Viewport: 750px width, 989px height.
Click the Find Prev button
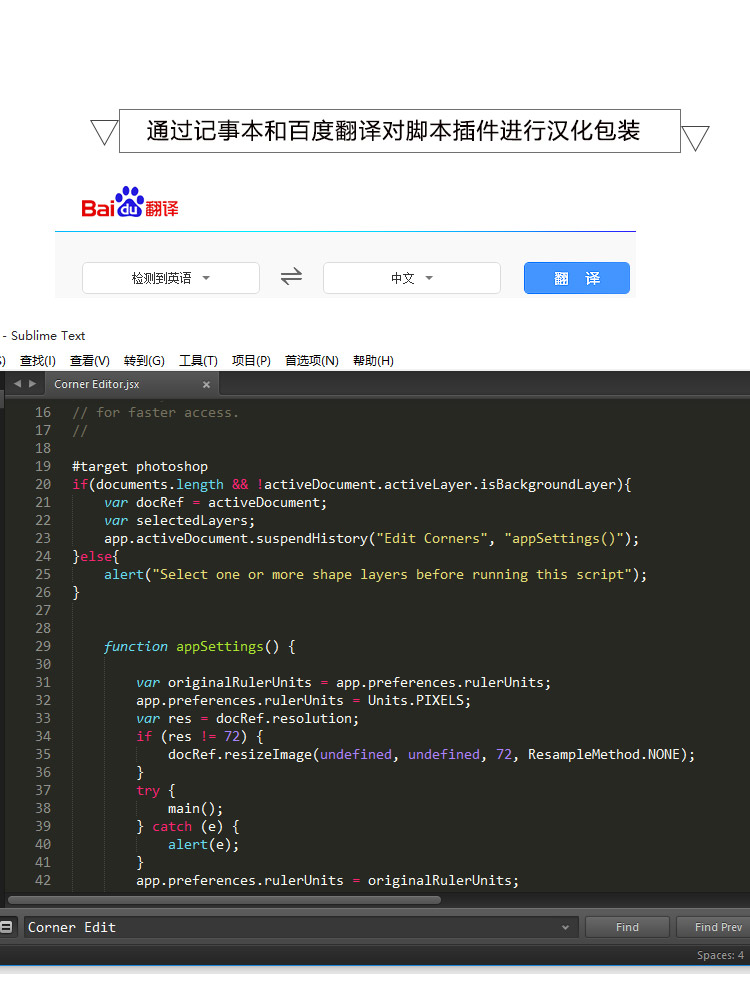pos(713,927)
